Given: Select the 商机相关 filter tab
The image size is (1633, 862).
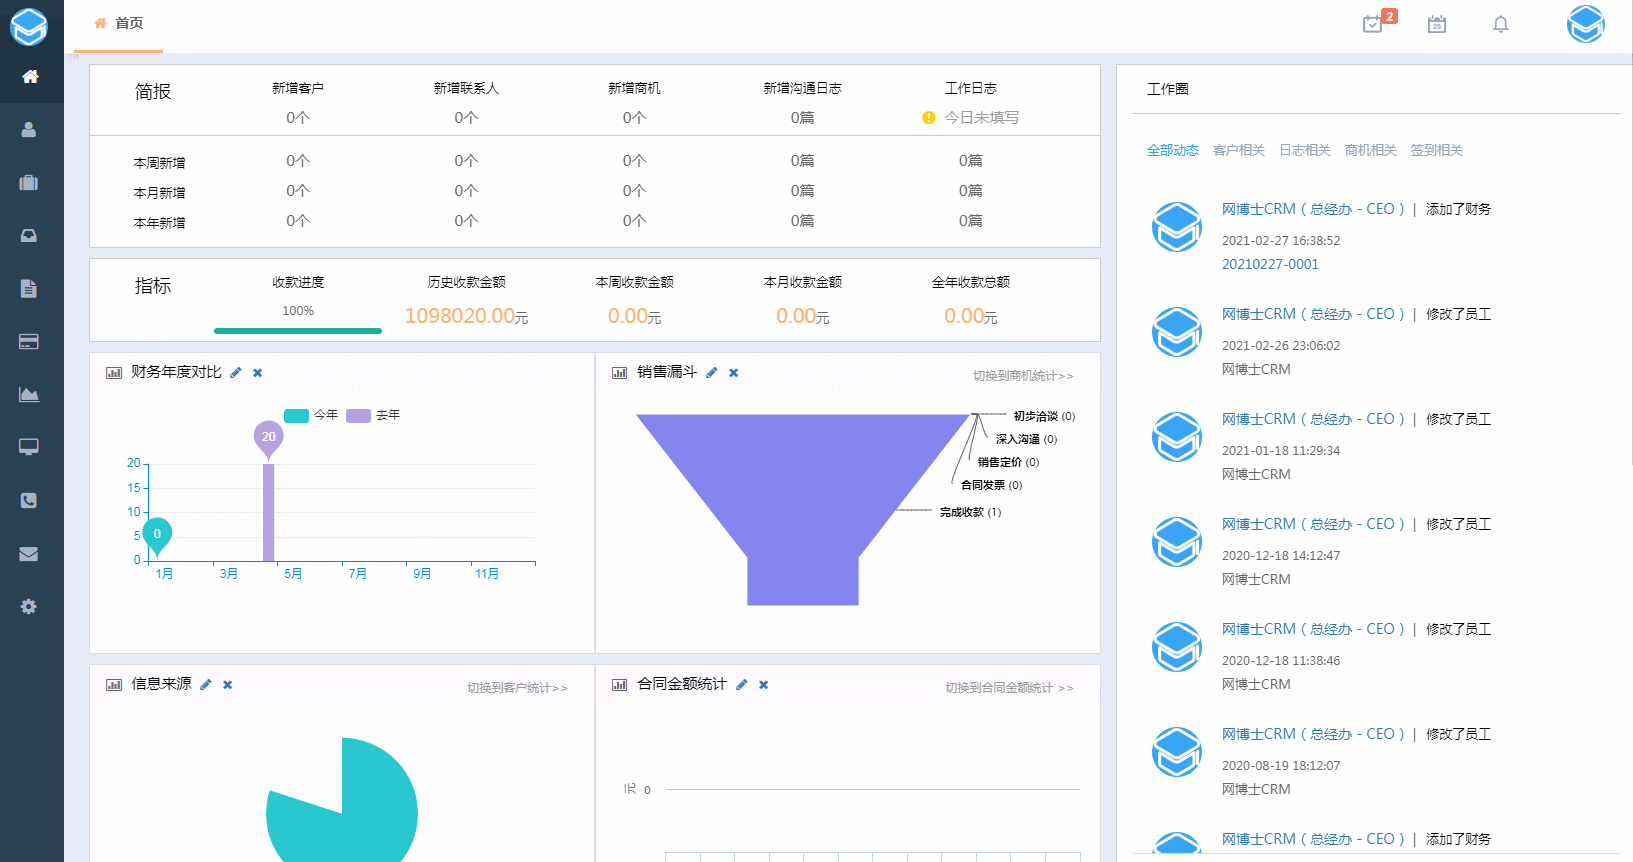Looking at the screenshot, I should click(1371, 150).
